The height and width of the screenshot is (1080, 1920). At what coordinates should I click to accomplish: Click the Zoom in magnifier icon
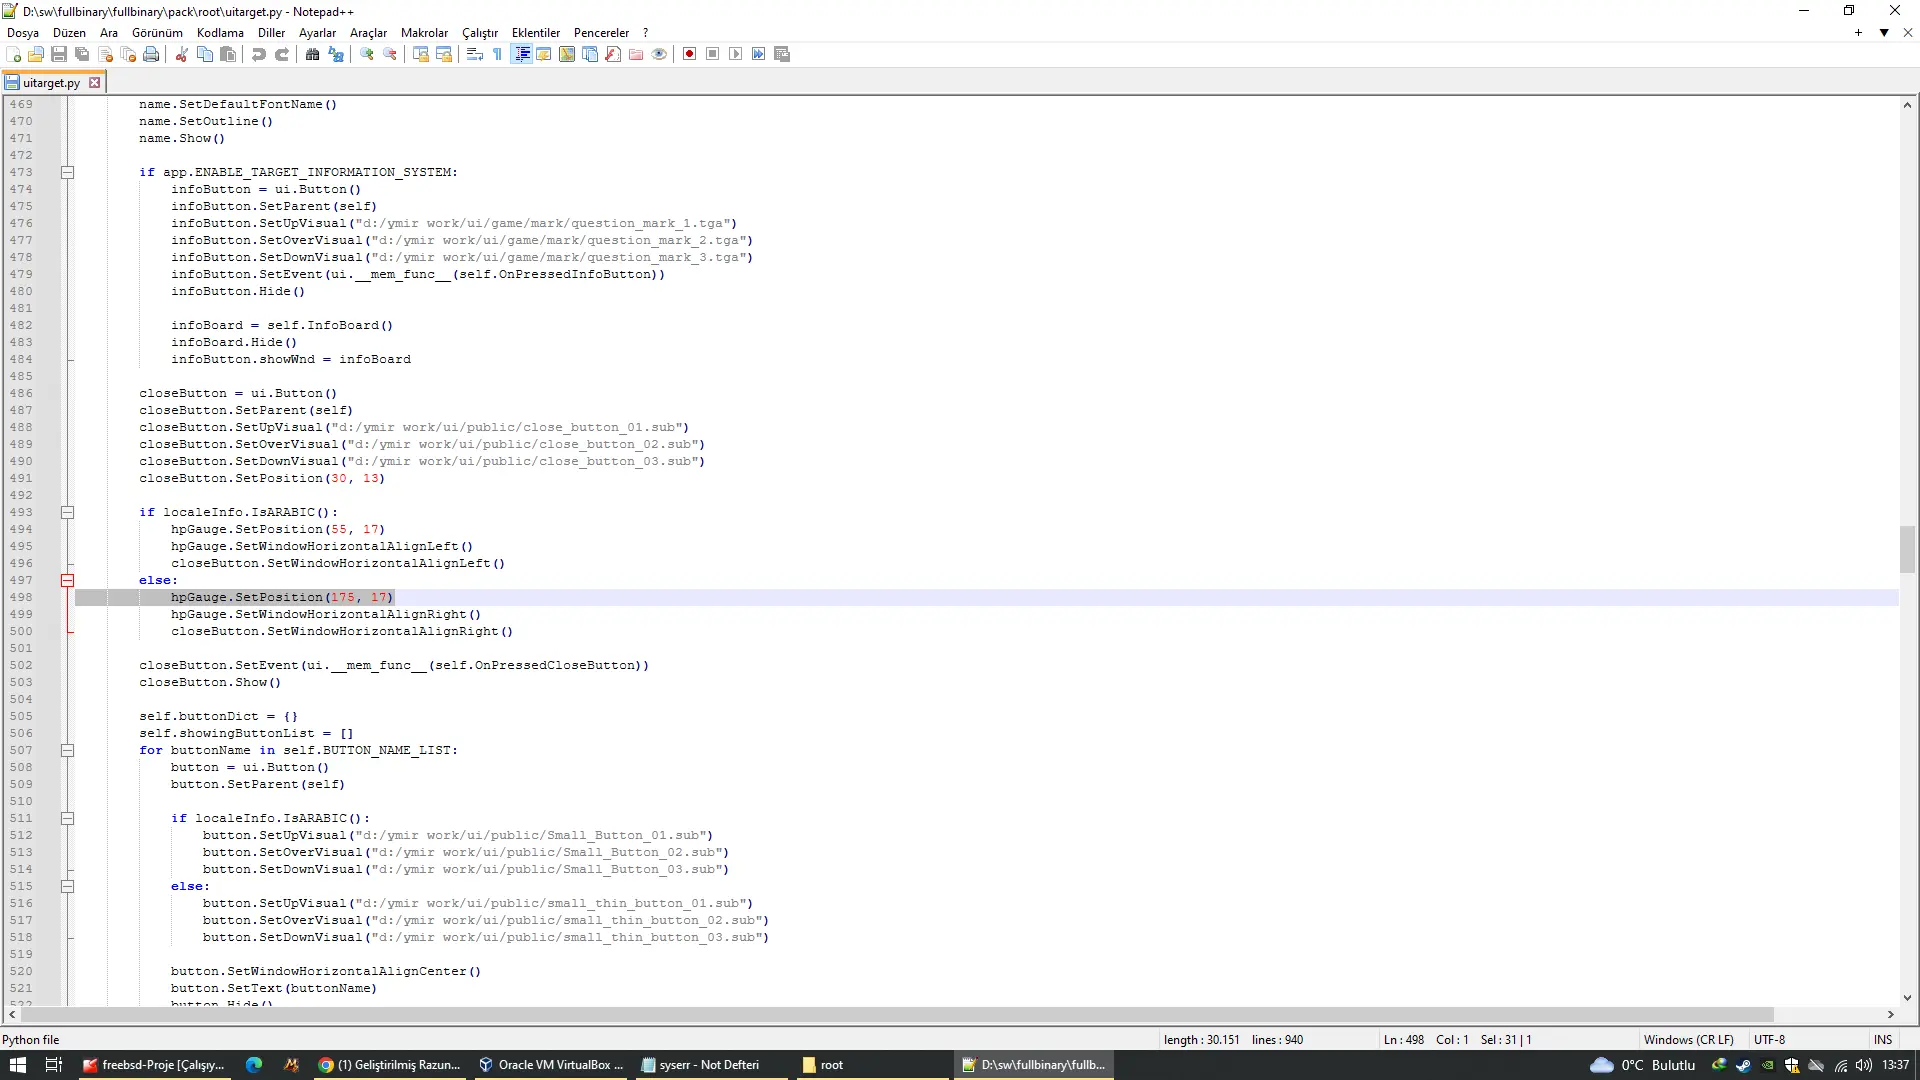[367, 54]
